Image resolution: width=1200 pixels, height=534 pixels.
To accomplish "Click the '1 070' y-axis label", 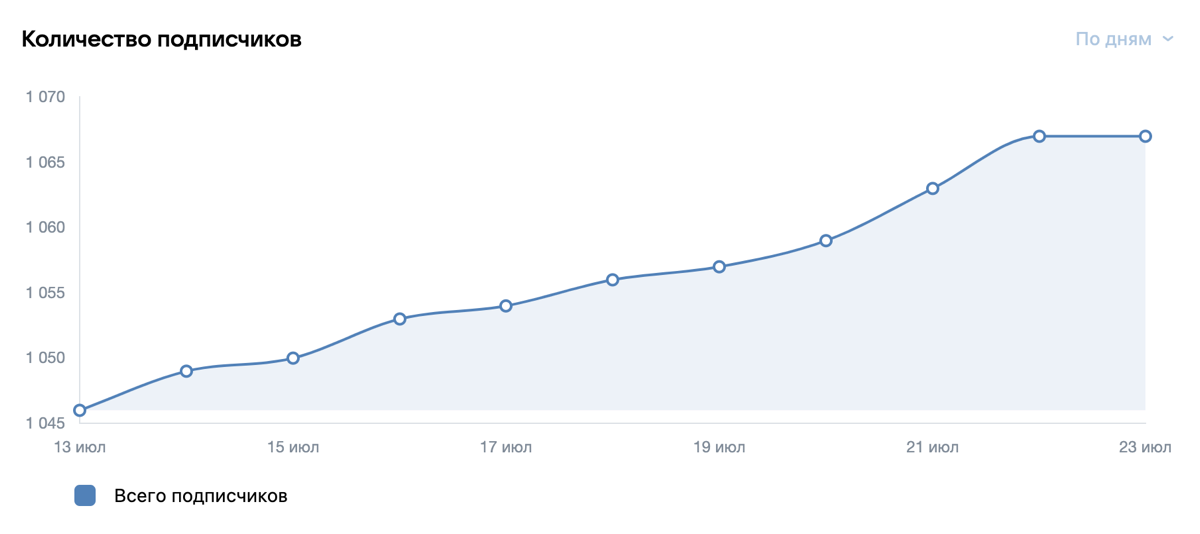I will click(46, 98).
